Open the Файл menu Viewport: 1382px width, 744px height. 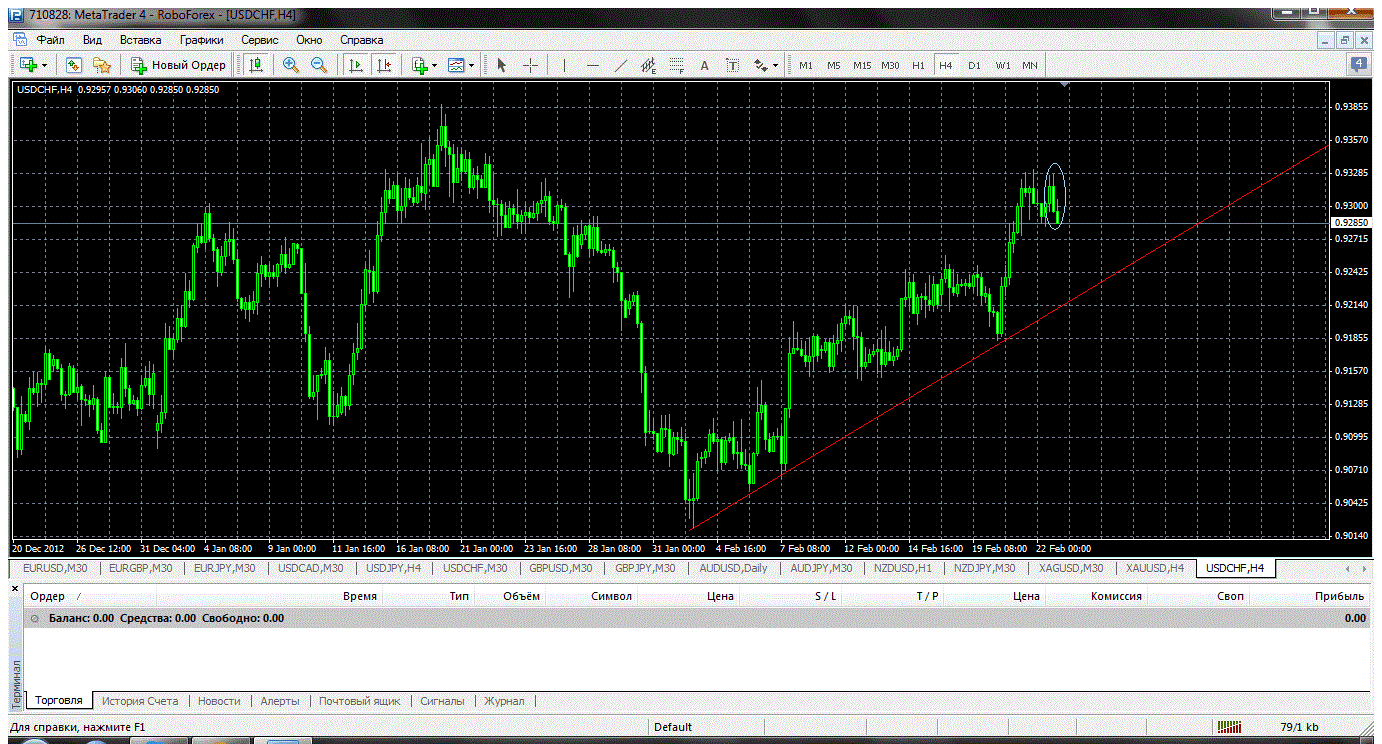(51, 40)
